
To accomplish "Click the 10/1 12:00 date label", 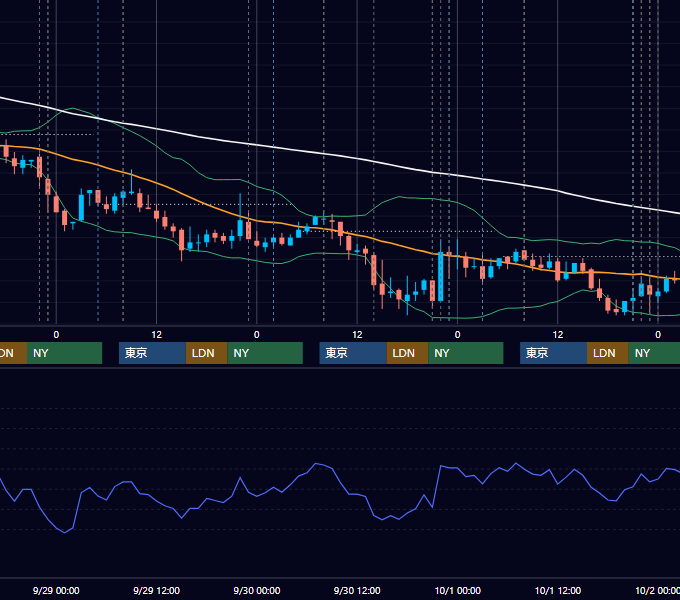I will pos(558,590).
